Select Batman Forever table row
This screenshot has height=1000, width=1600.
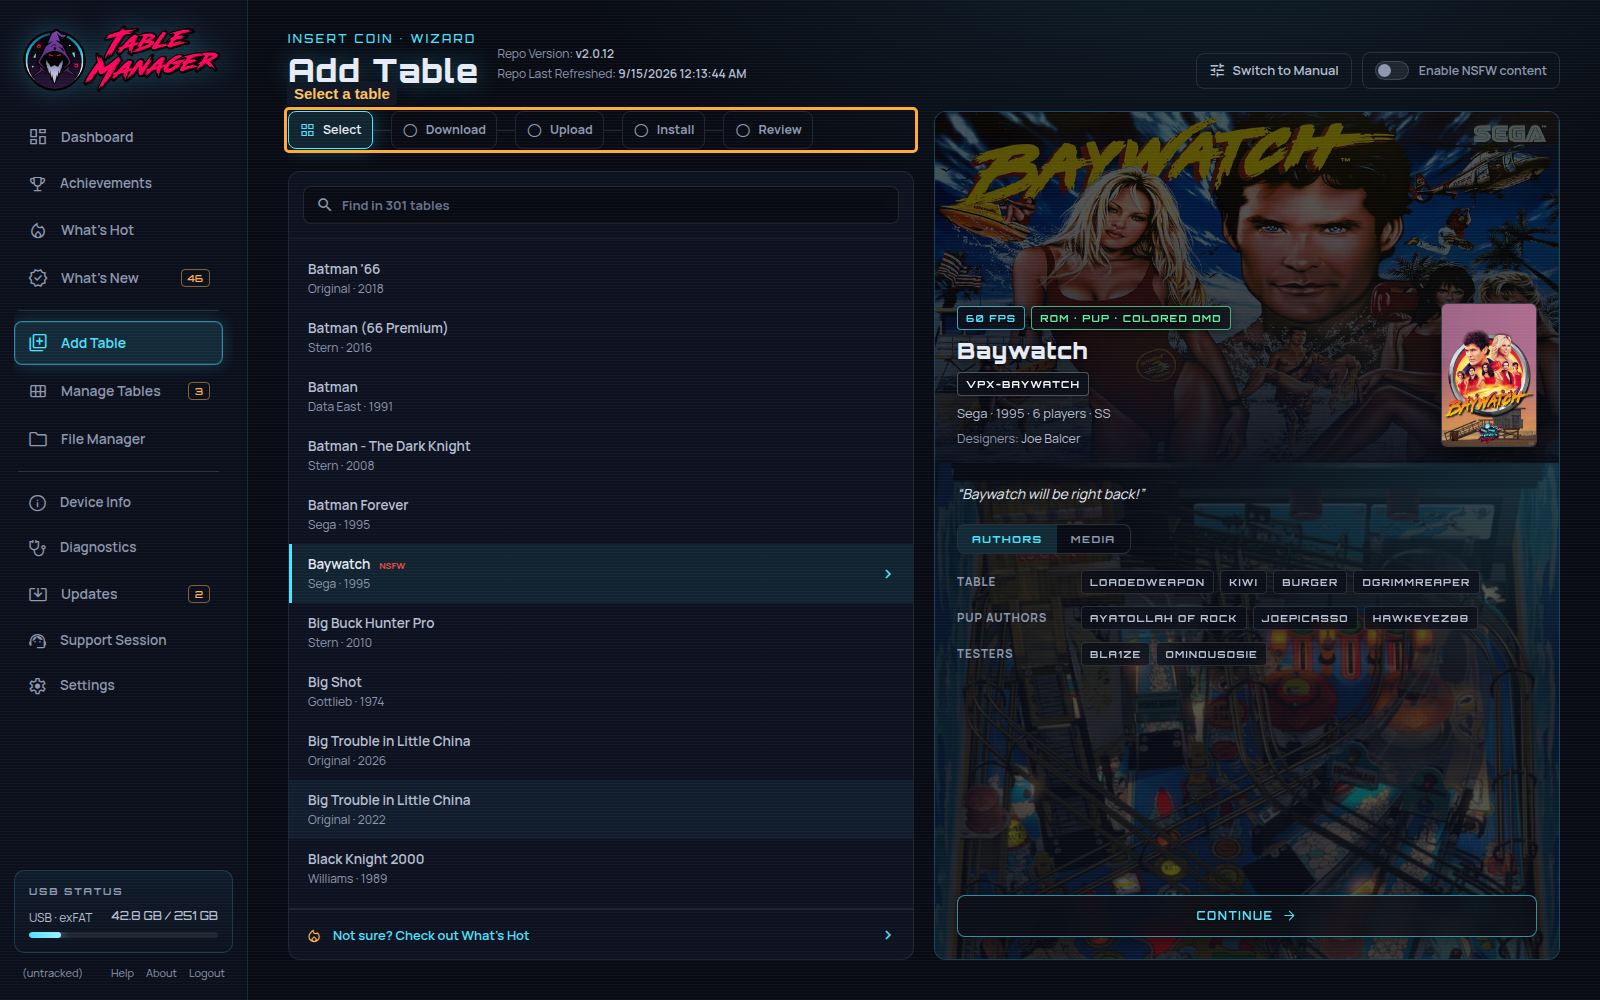(601, 515)
